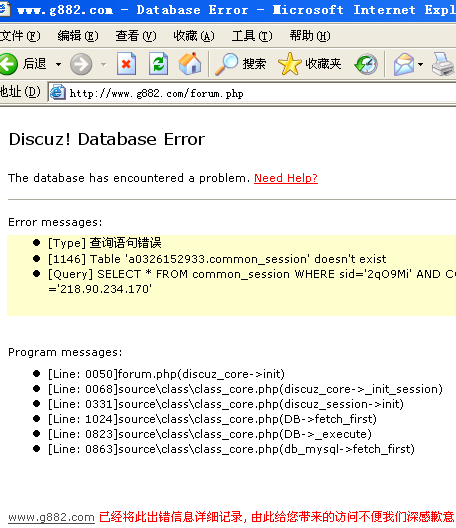Open Search with magnifying glass icon
The height and width of the screenshot is (528, 456).
tap(240, 64)
